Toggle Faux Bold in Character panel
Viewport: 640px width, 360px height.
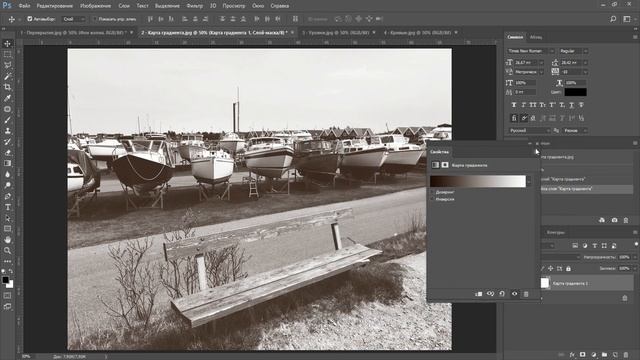coord(513,105)
